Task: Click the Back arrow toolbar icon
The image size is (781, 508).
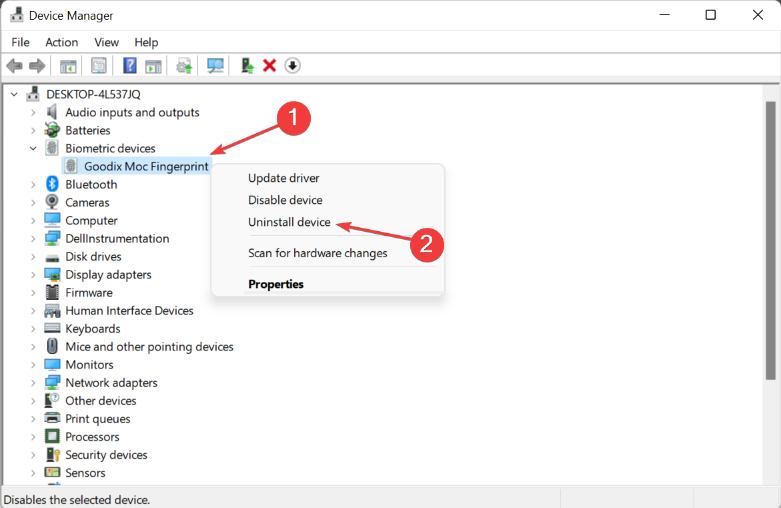Action: coord(14,66)
